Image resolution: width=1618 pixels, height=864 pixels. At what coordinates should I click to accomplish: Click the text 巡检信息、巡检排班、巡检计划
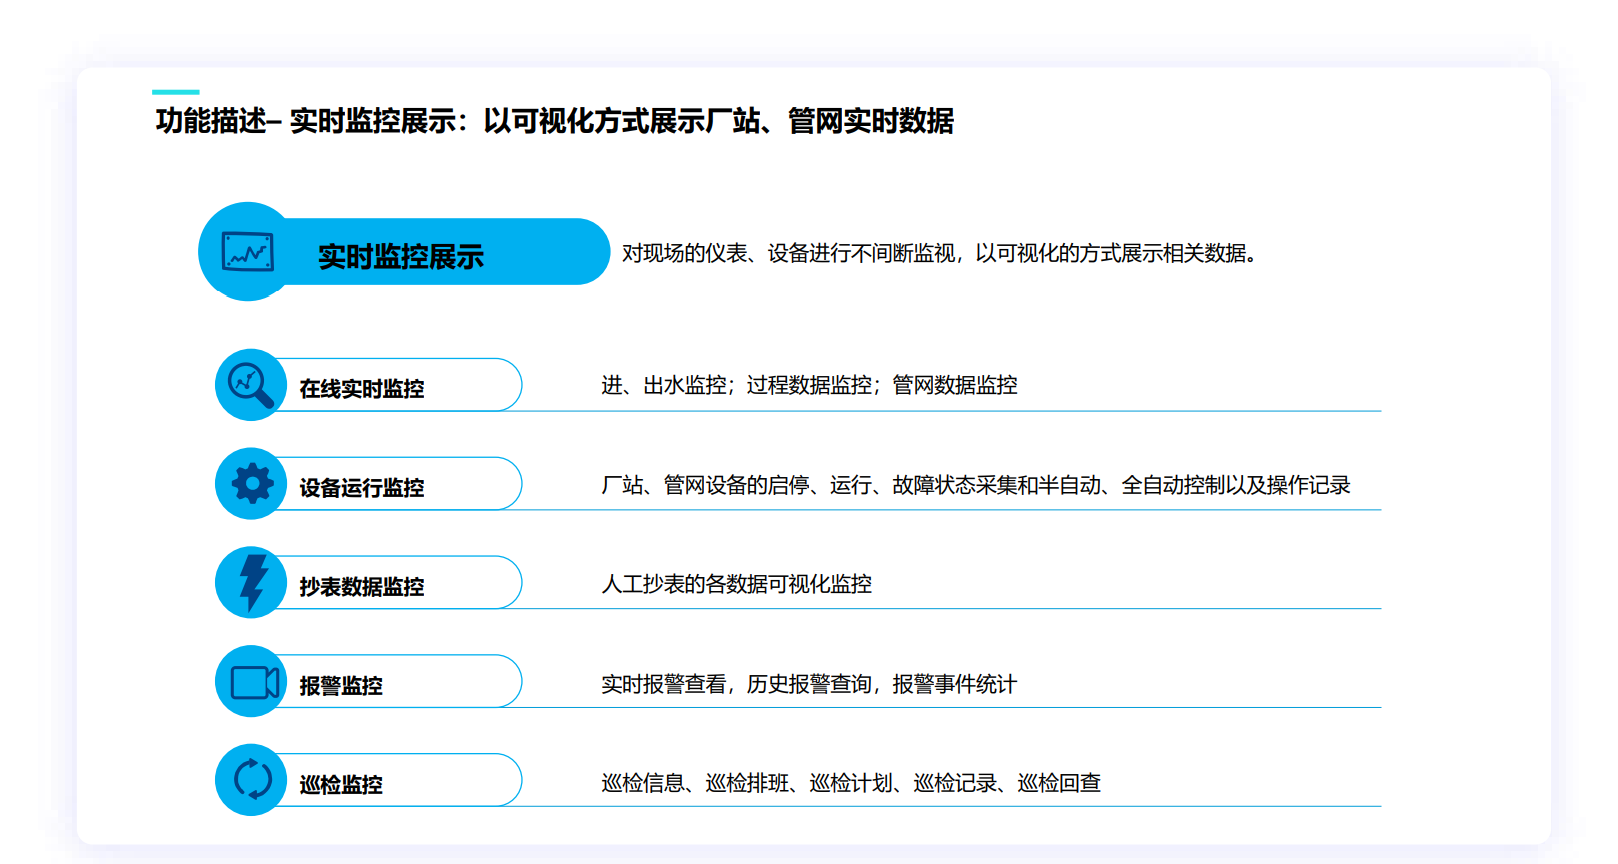pyautogui.click(x=851, y=783)
